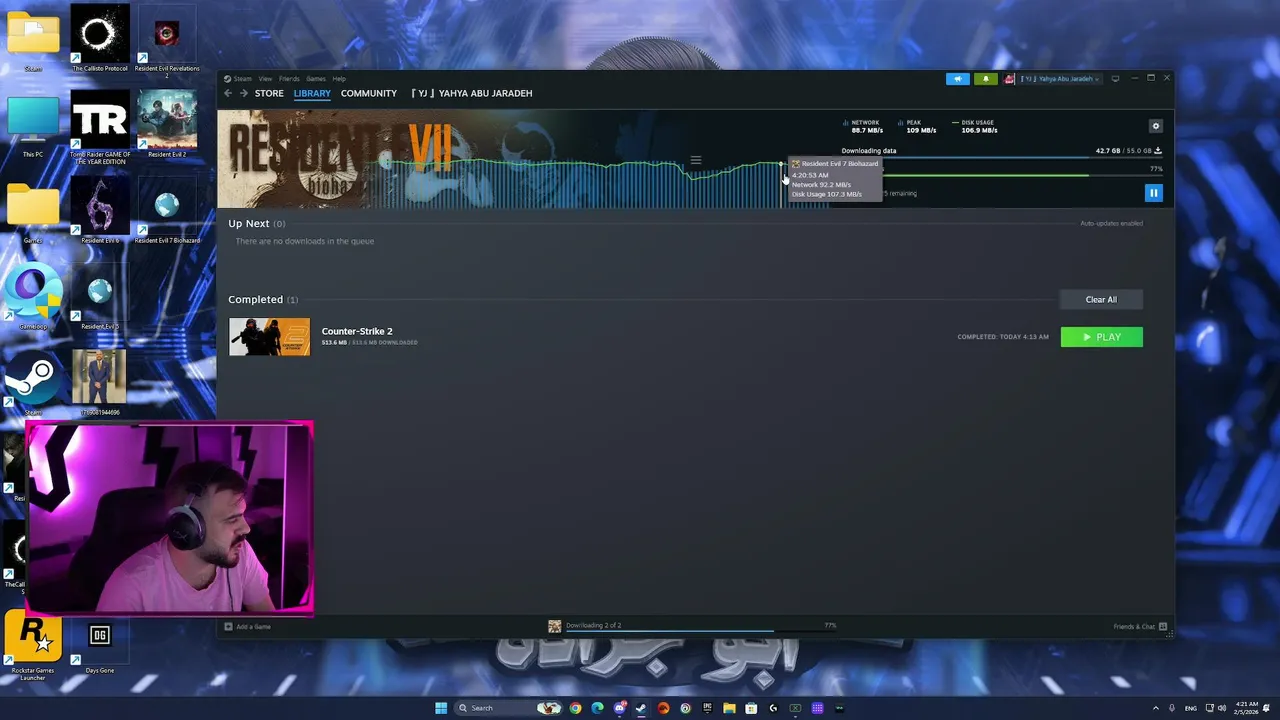Open the View menu
Viewport: 1280px width, 720px height.
pos(265,79)
